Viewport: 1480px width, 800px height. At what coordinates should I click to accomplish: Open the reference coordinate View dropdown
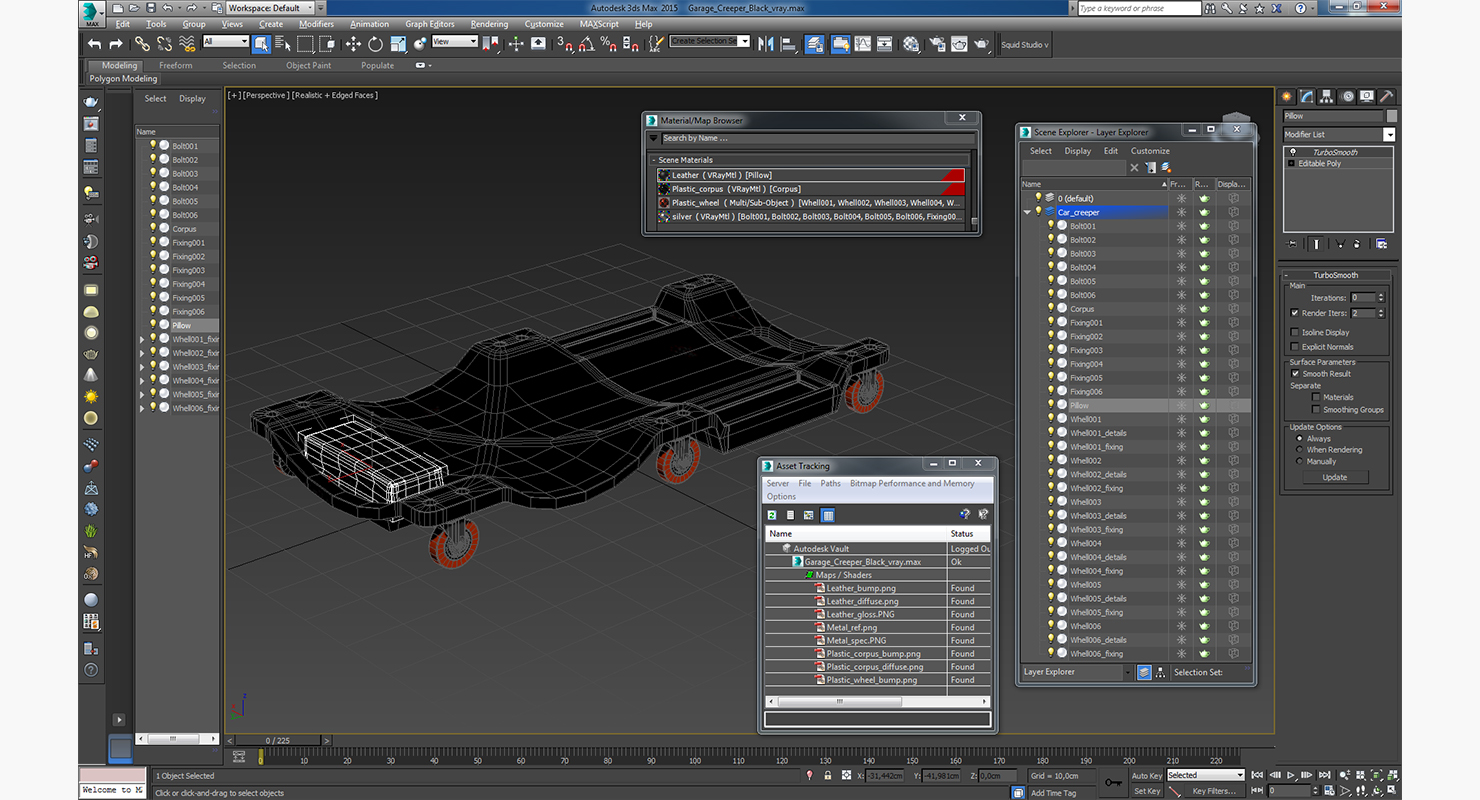[x=454, y=41]
